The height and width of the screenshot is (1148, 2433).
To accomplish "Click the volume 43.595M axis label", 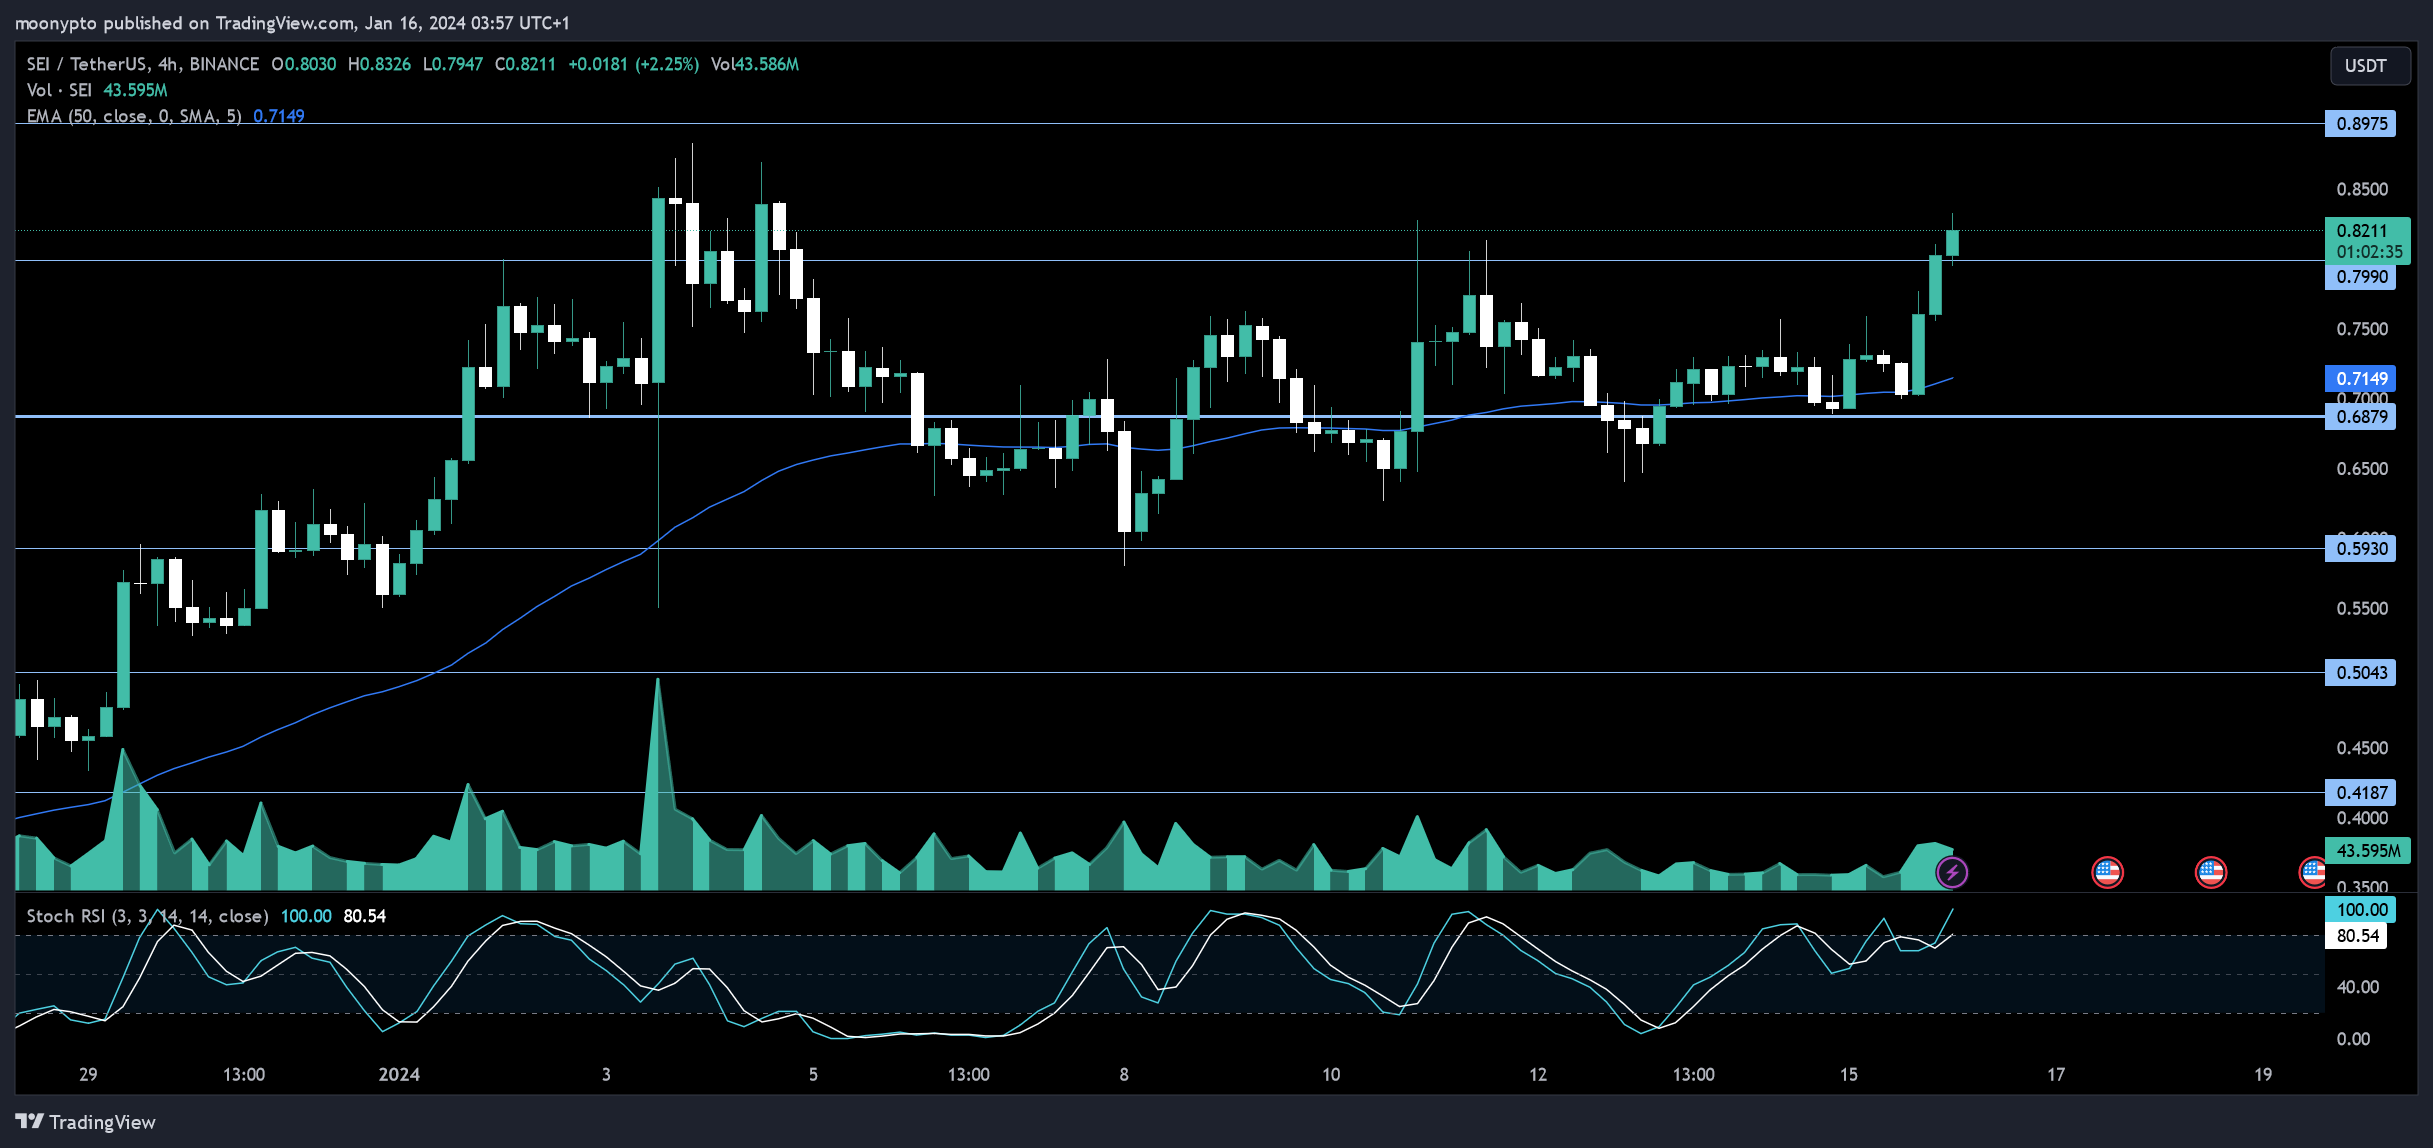I will click(2366, 851).
